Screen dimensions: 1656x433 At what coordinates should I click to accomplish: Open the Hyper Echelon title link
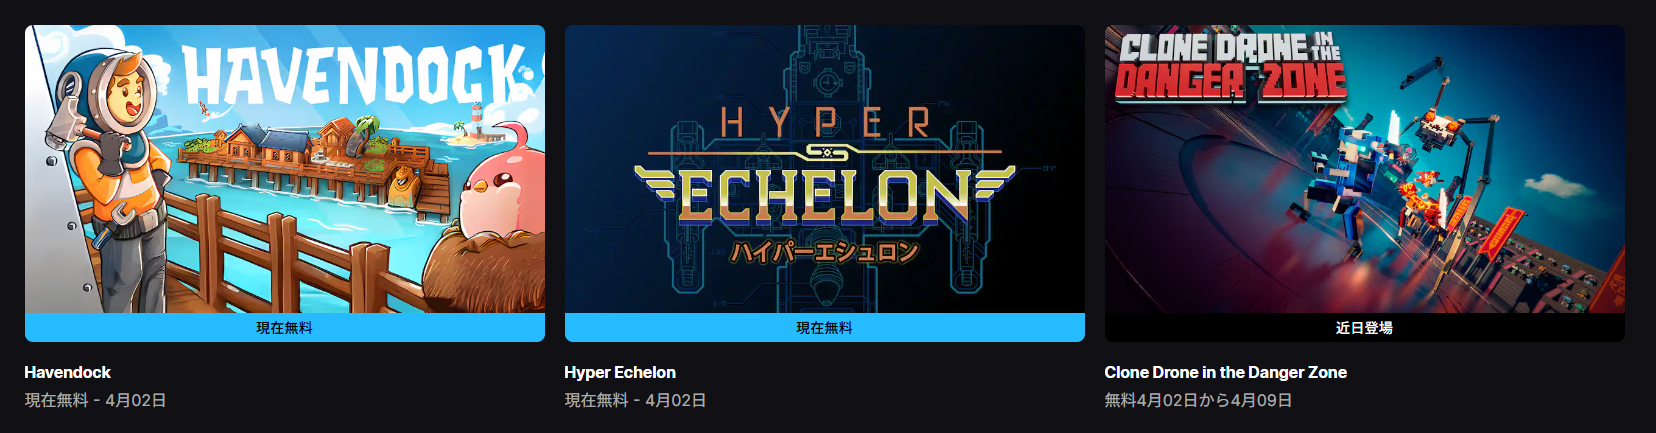click(x=620, y=372)
